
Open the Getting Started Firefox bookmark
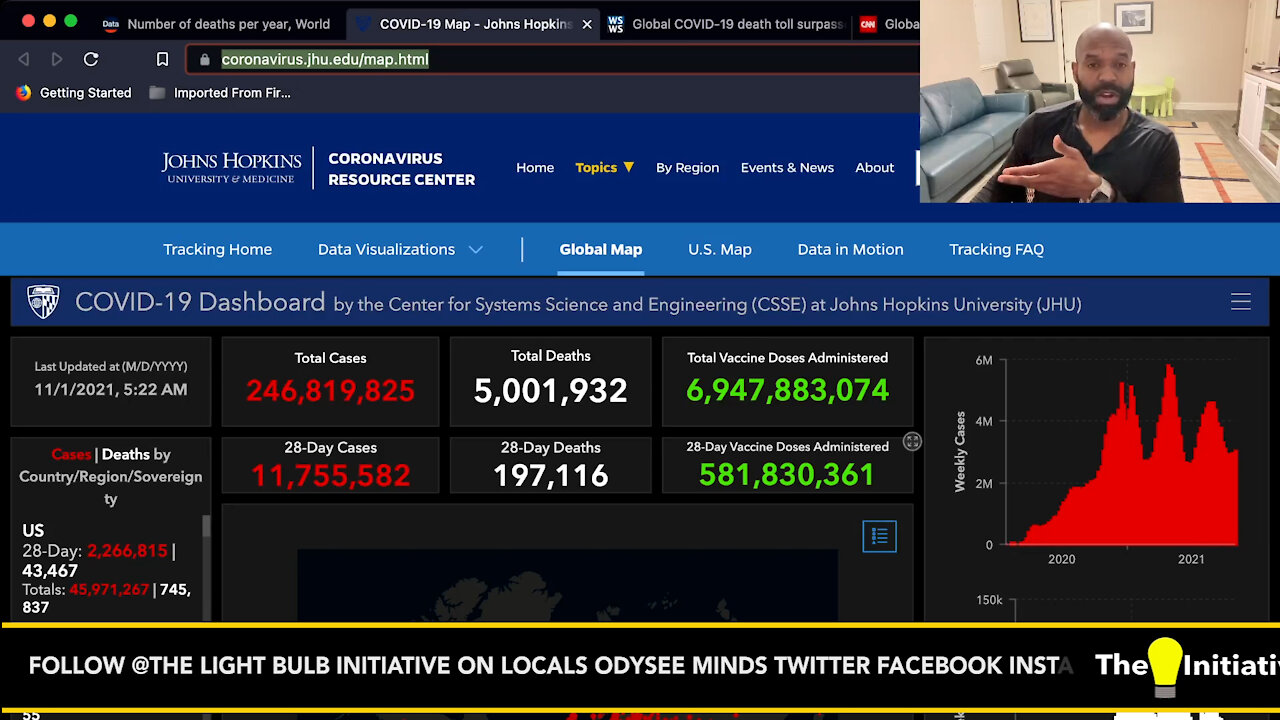tap(74, 92)
